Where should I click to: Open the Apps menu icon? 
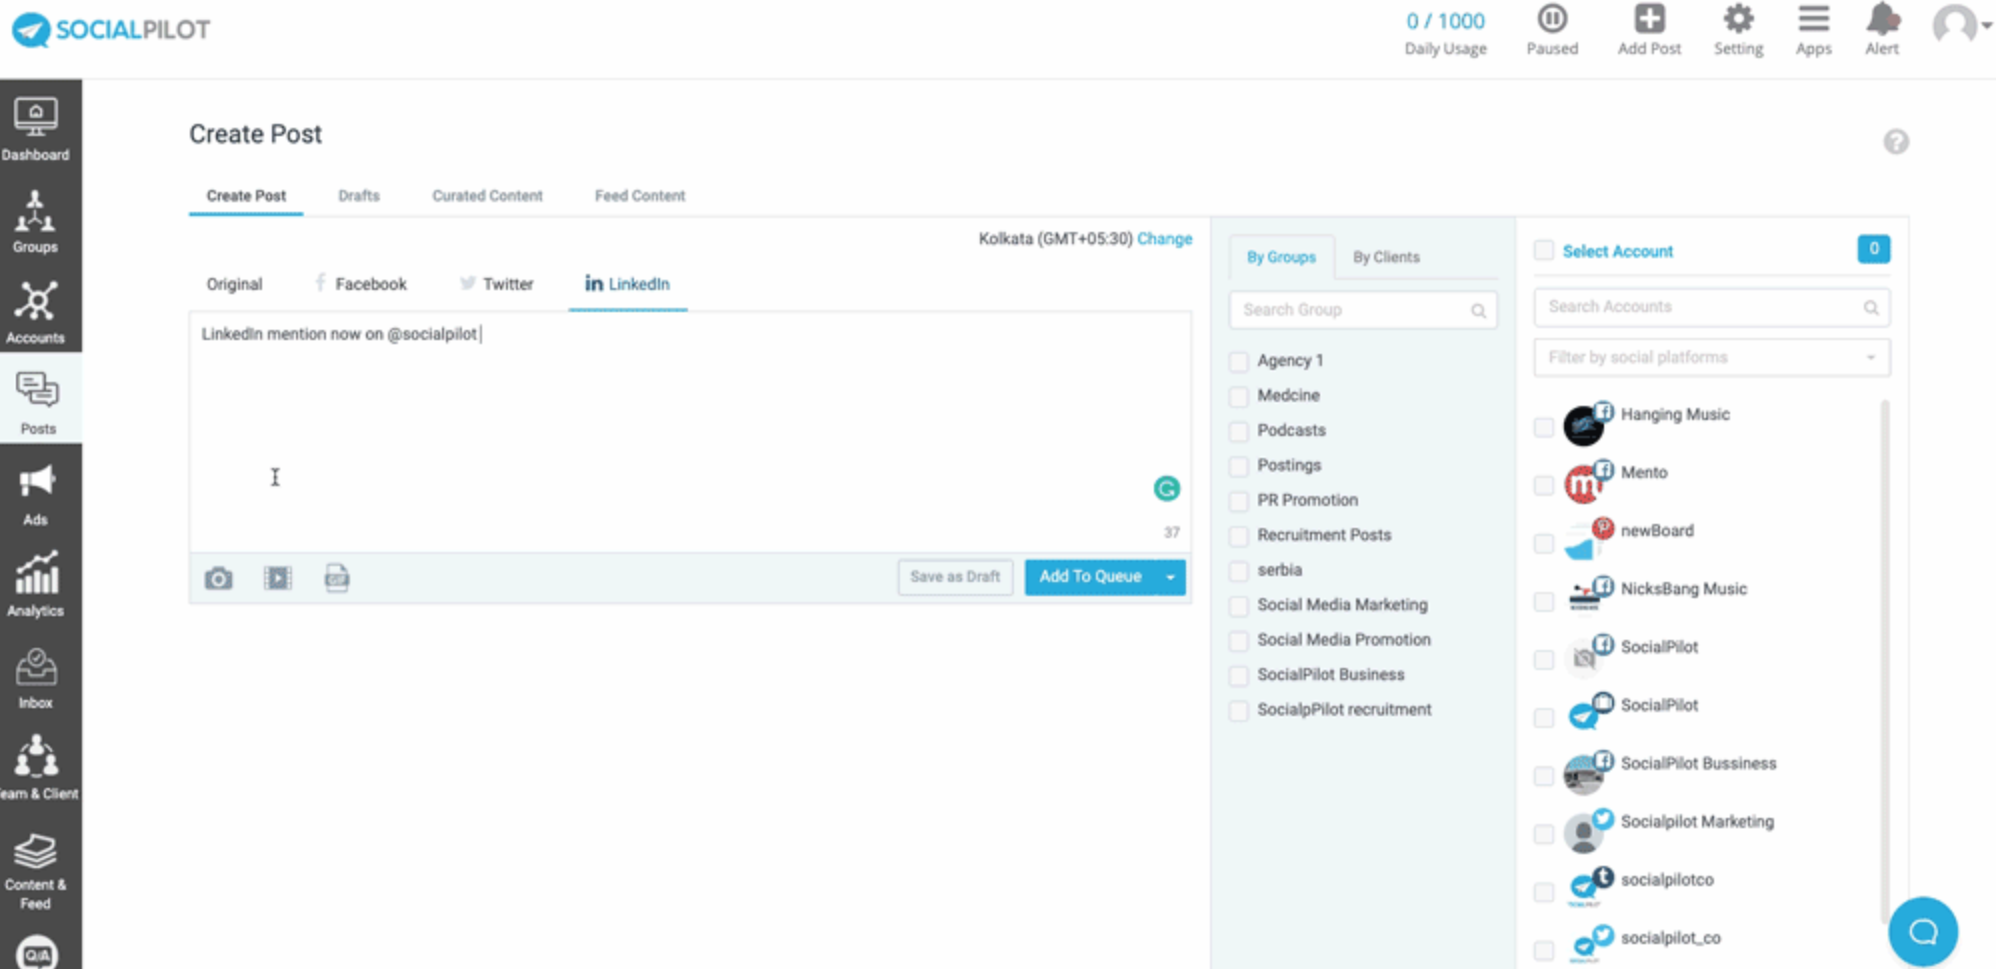click(x=1813, y=19)
